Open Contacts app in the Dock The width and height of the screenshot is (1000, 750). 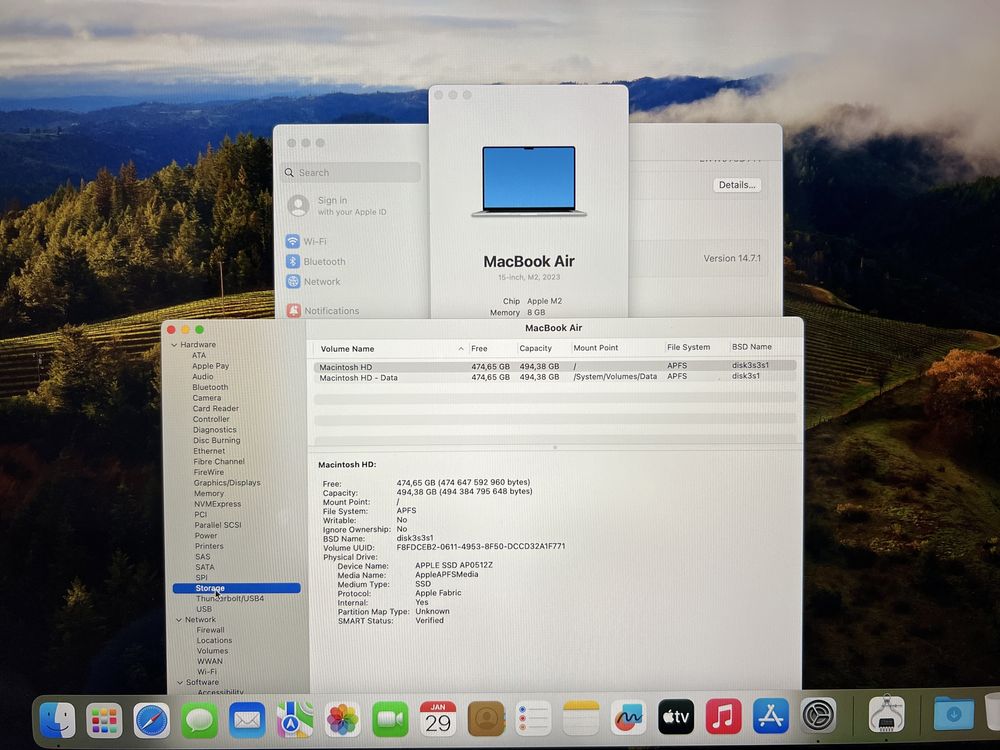(x=486, y=718)
